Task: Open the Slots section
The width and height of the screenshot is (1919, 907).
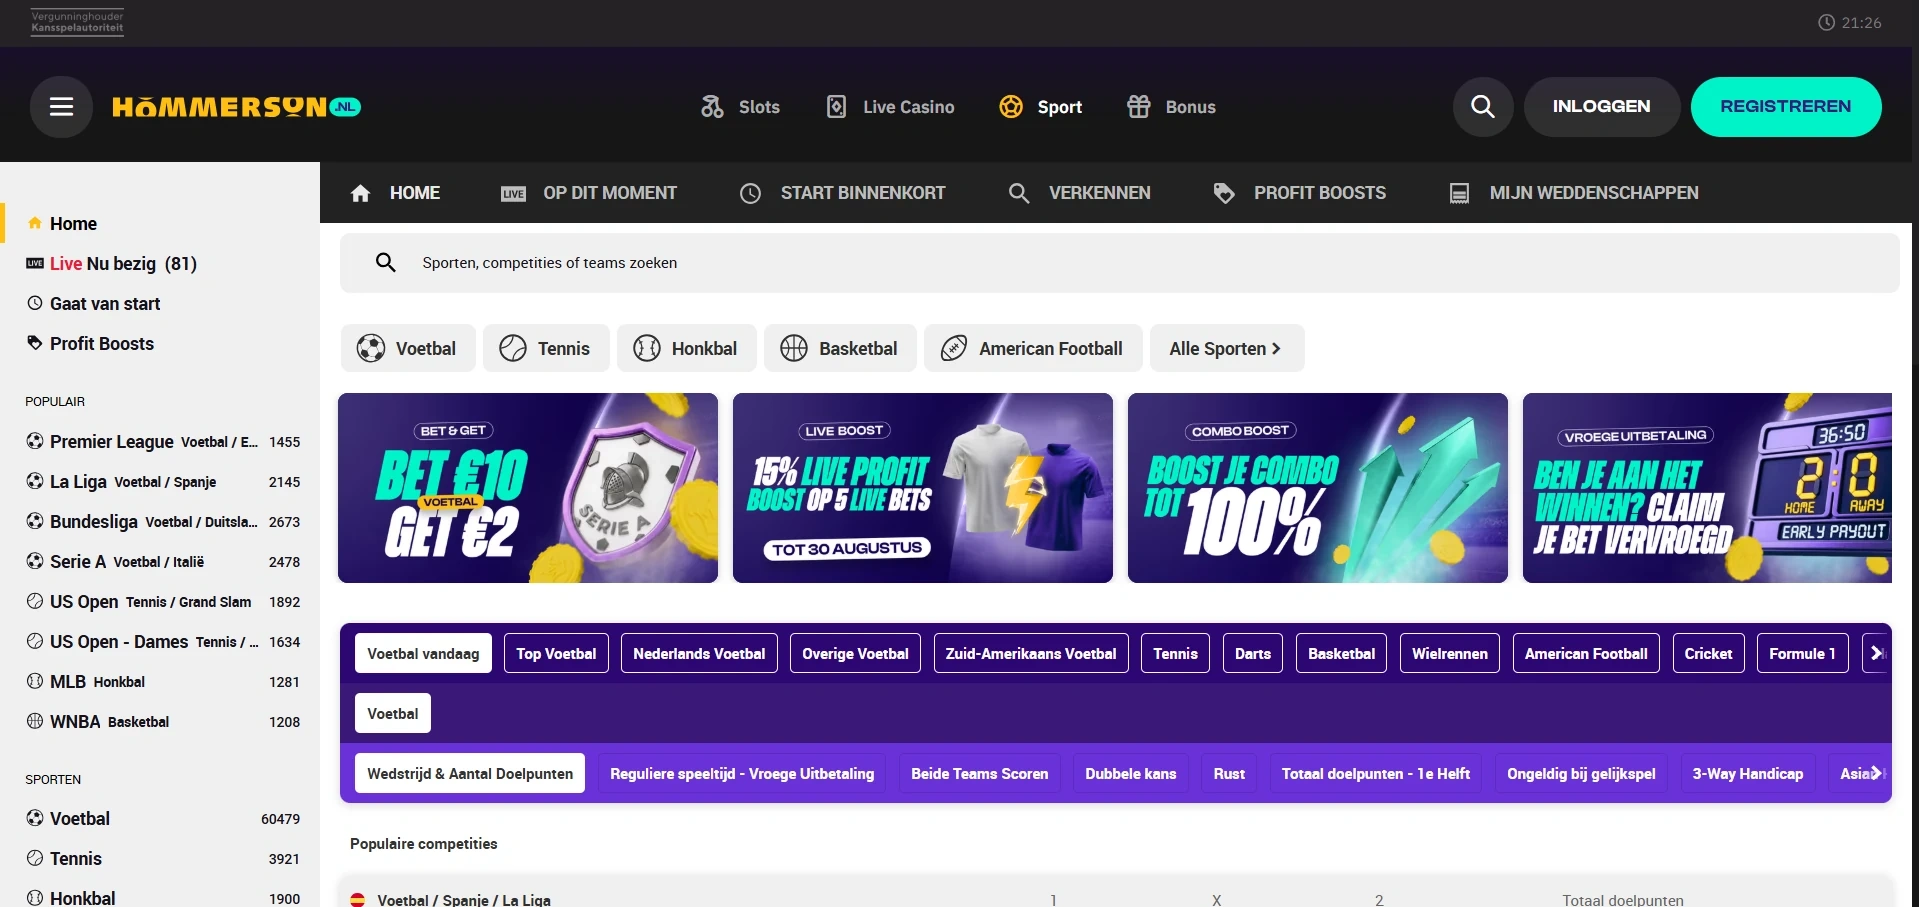Action: pos(740,107)
